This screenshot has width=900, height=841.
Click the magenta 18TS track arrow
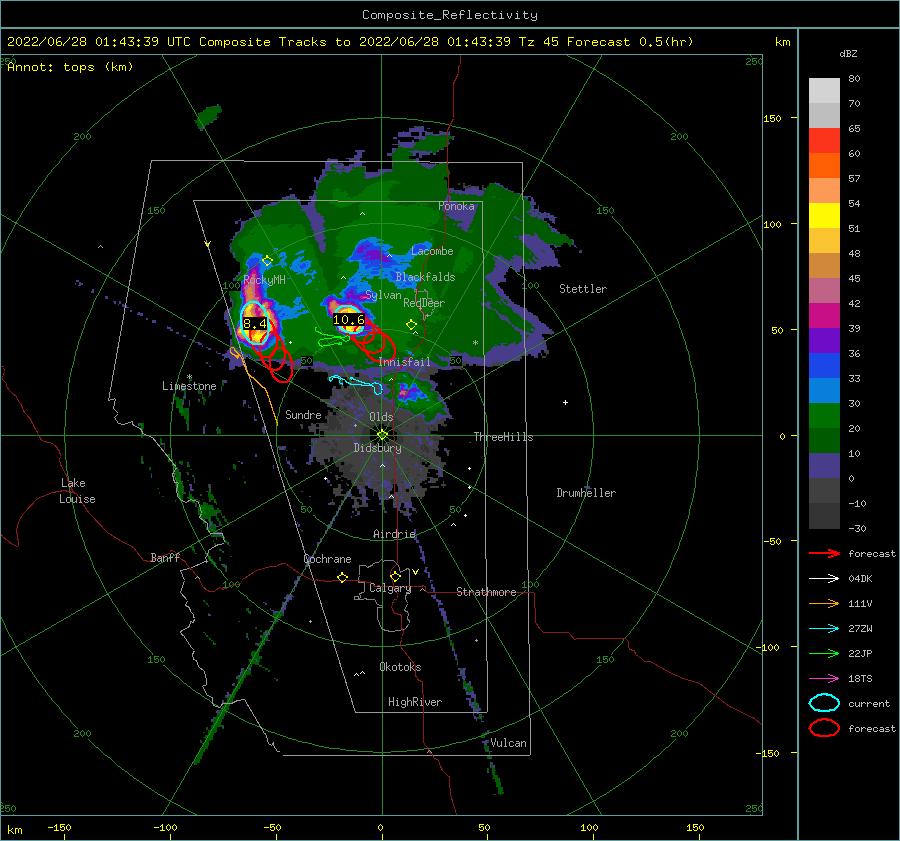pos(824,679)
